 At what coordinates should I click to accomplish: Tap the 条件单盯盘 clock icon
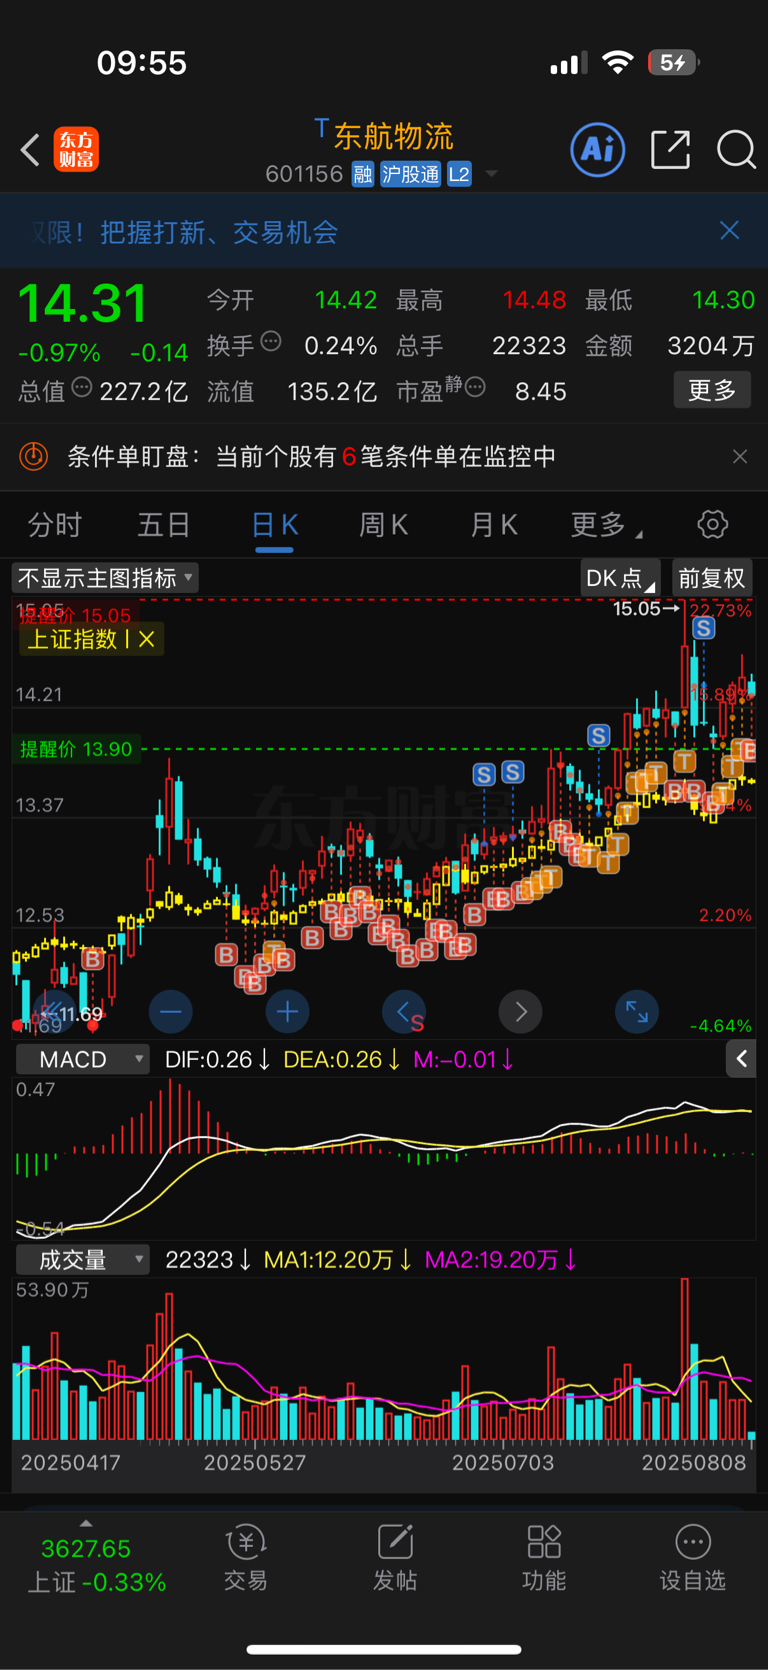click(x=34, y=457)
